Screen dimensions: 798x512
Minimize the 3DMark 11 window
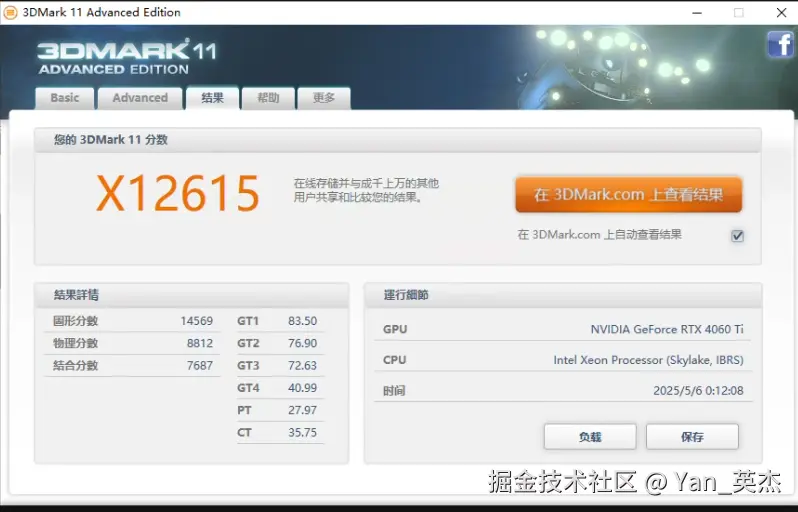pyautogui.click(x=697, y=13)
